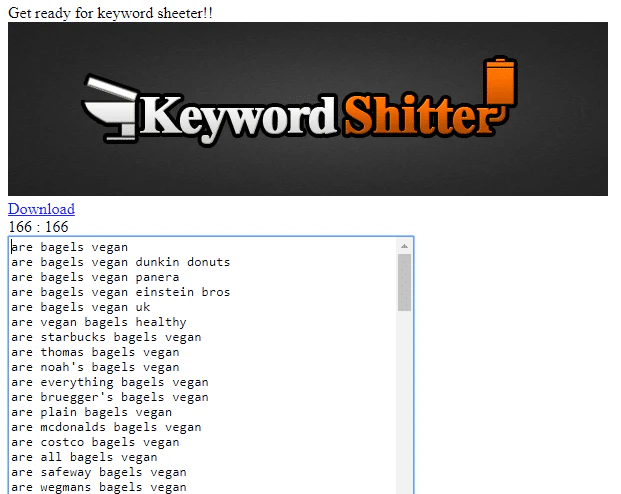Click the line 'are all bagels vegan'
621x494 pixels.
84,458
